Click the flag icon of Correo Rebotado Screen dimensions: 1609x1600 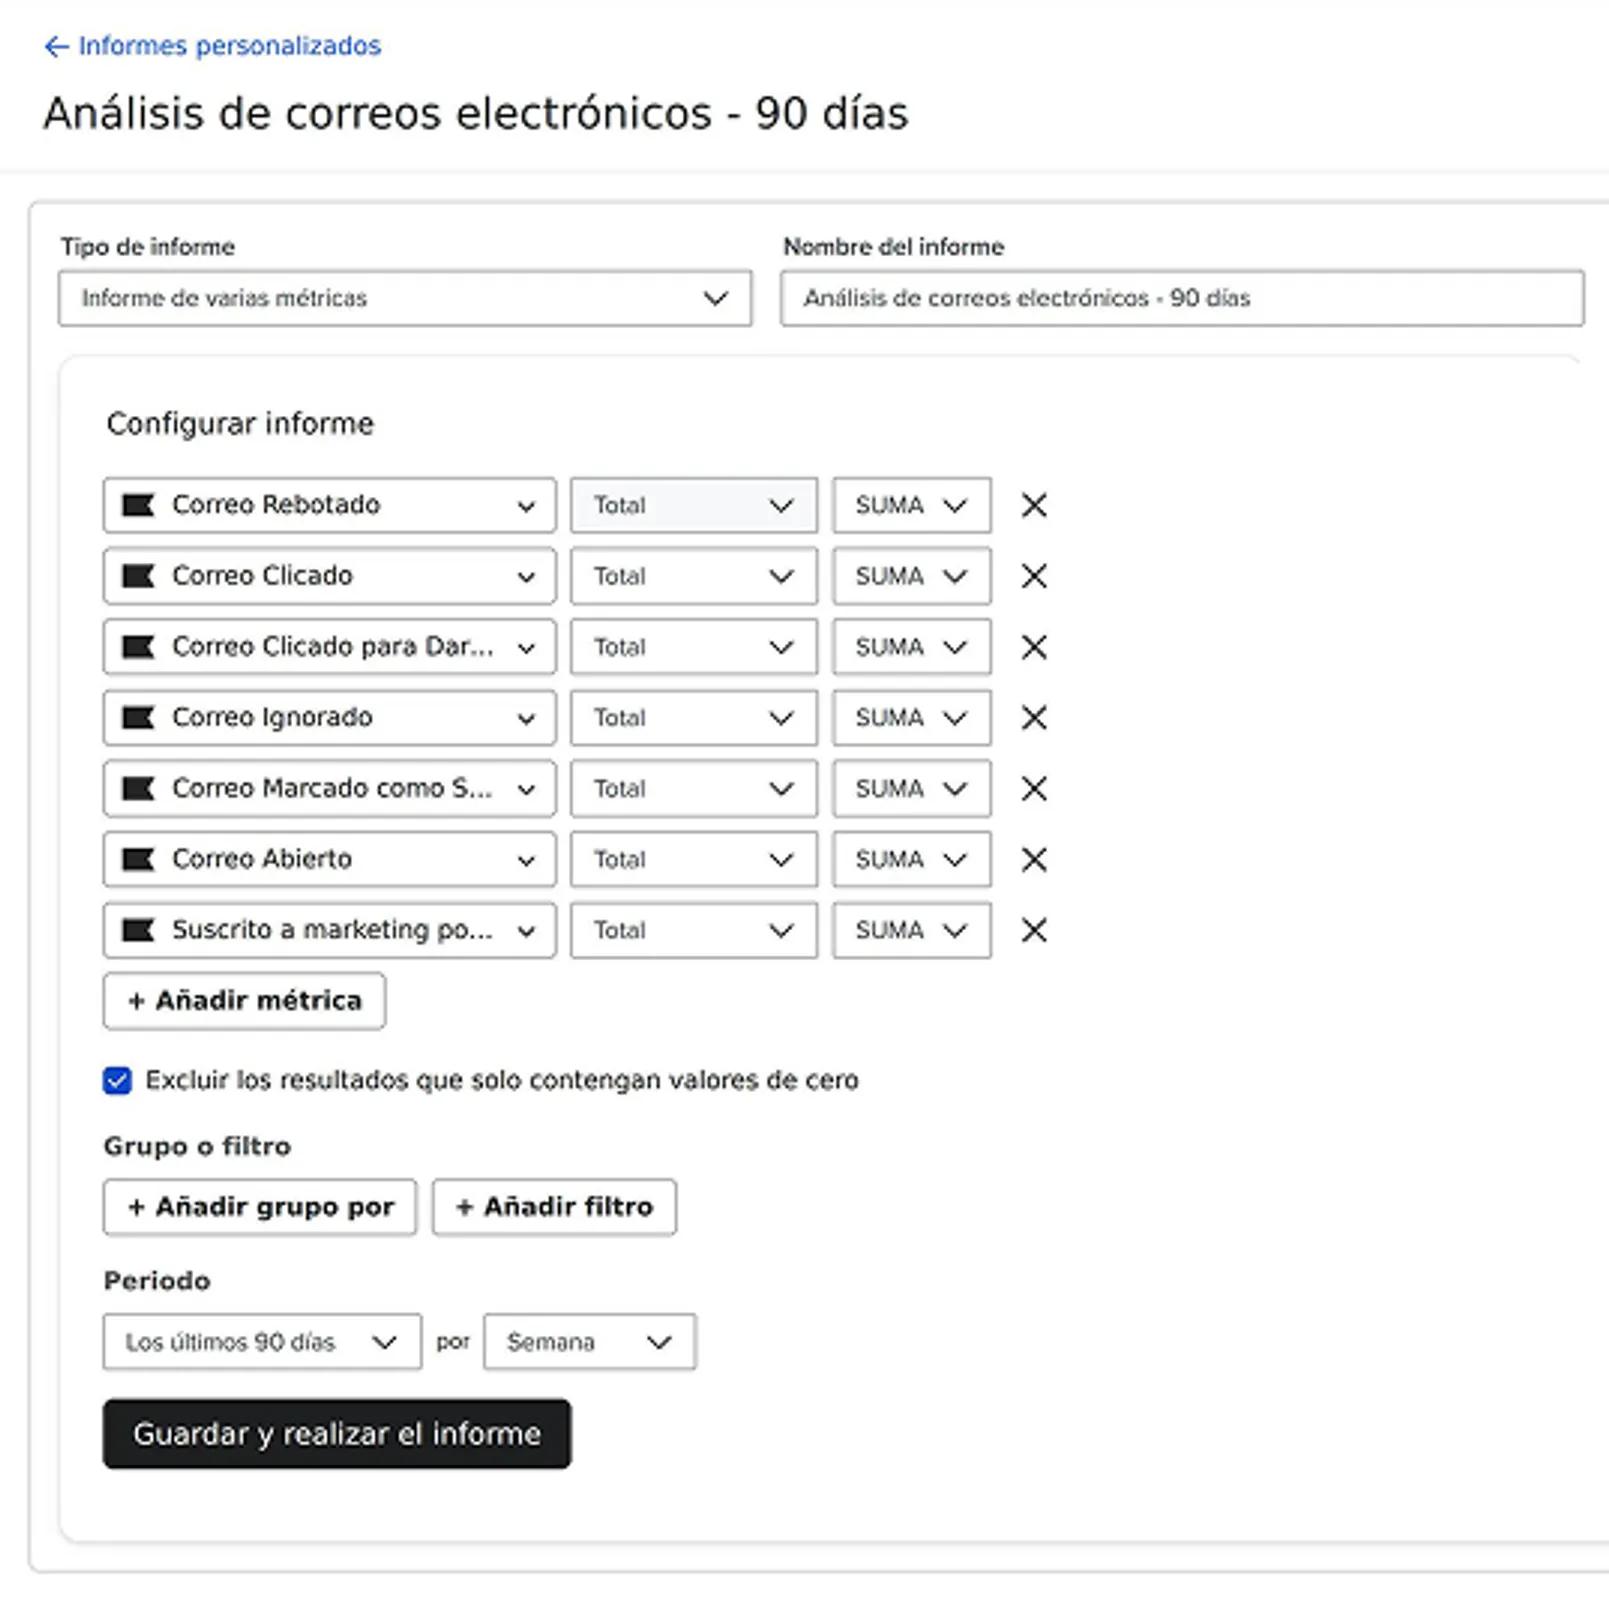pos(138,505)
